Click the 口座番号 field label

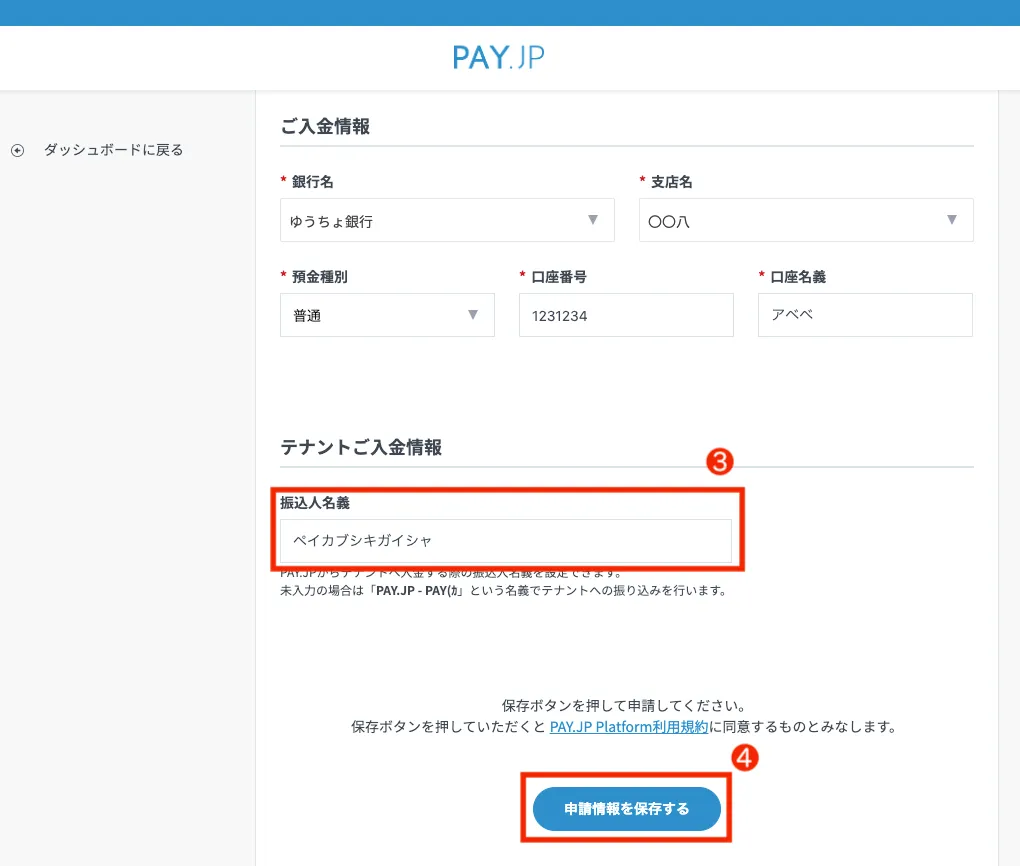[x=559, y=277]
